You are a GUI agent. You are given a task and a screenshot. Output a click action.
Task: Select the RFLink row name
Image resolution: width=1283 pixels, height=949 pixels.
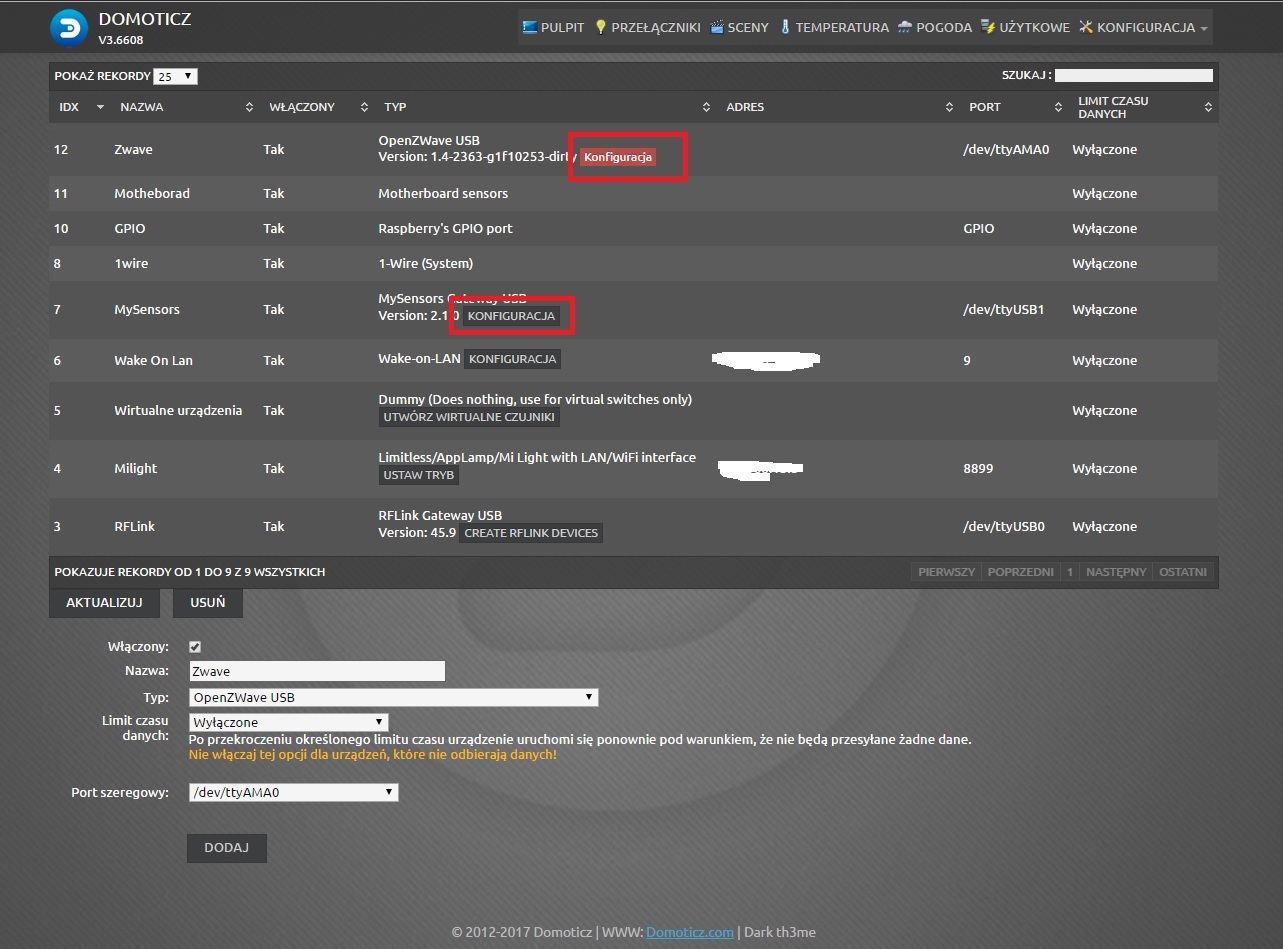pos(135,526)
